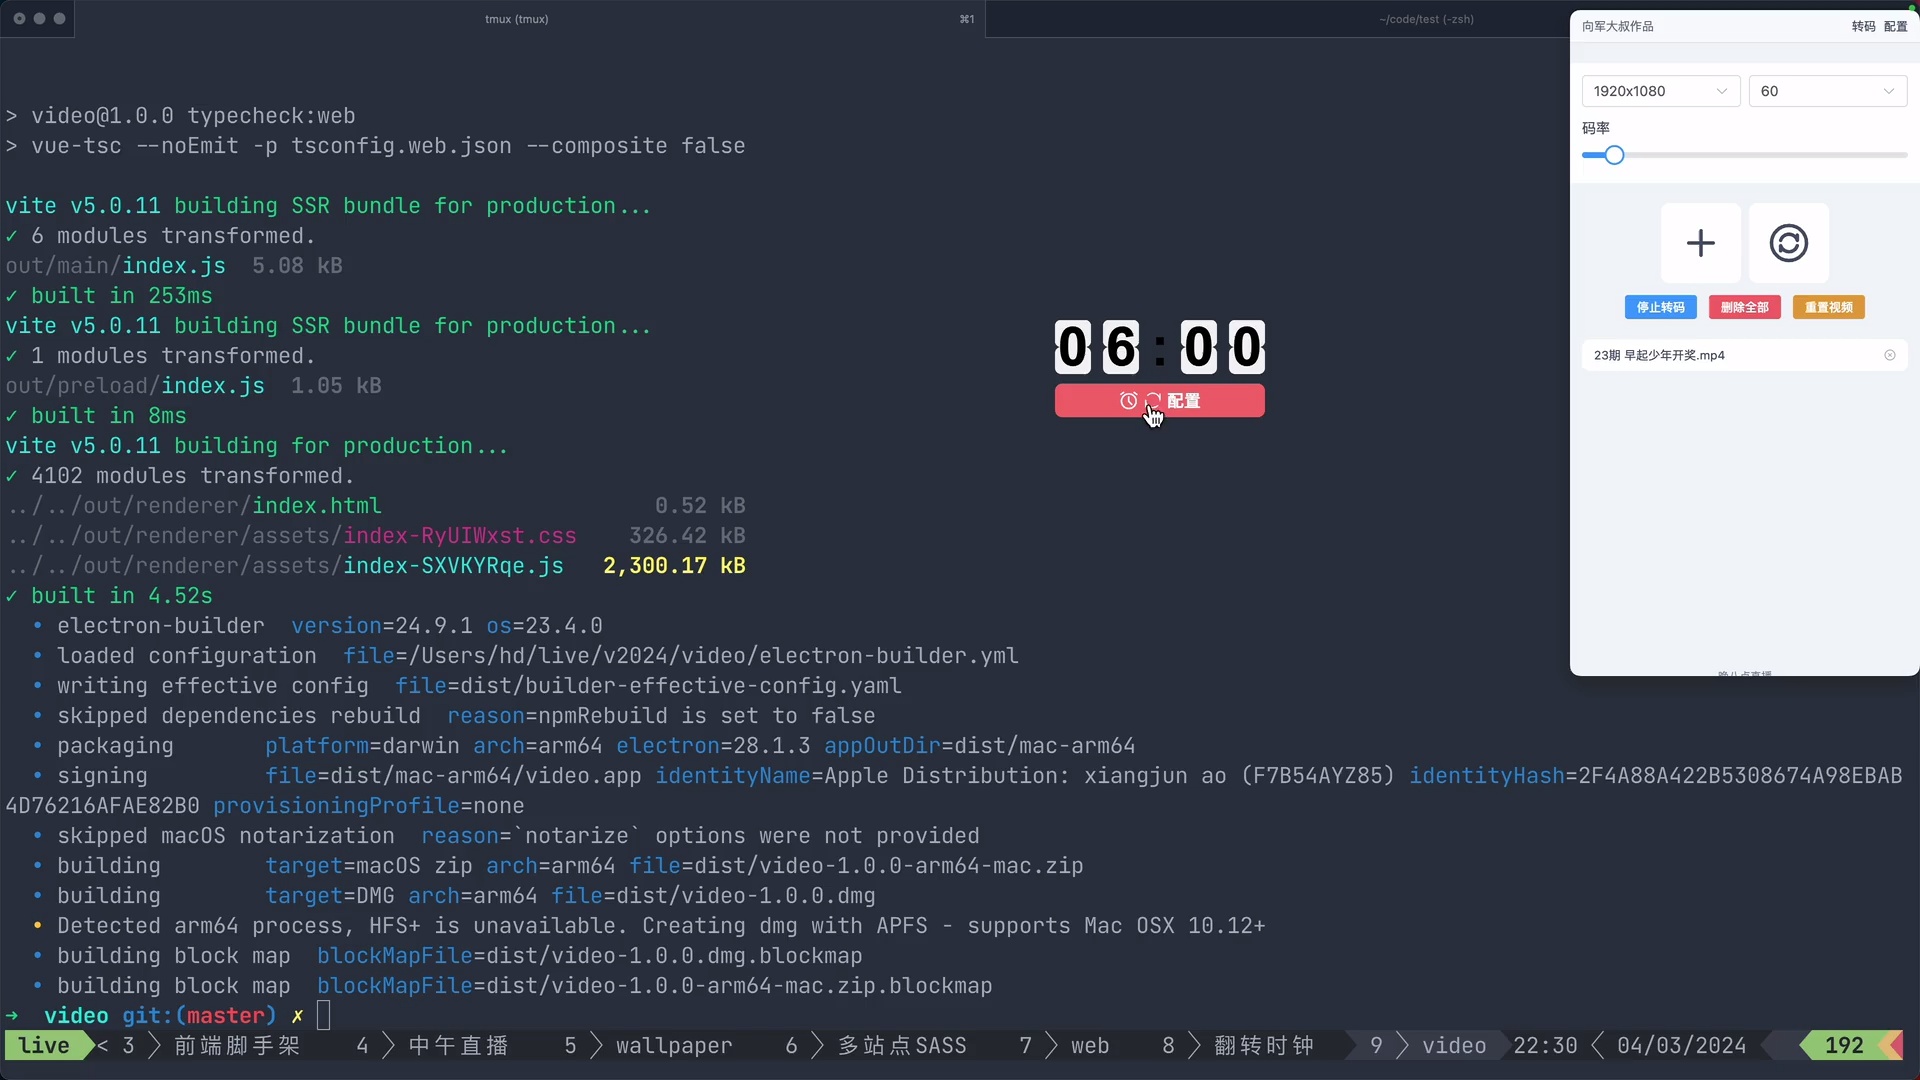Click the right chevron next to 22:30
Image resolution: width=1920 pixels, height=1080 pixels.
point(1600,1045)
